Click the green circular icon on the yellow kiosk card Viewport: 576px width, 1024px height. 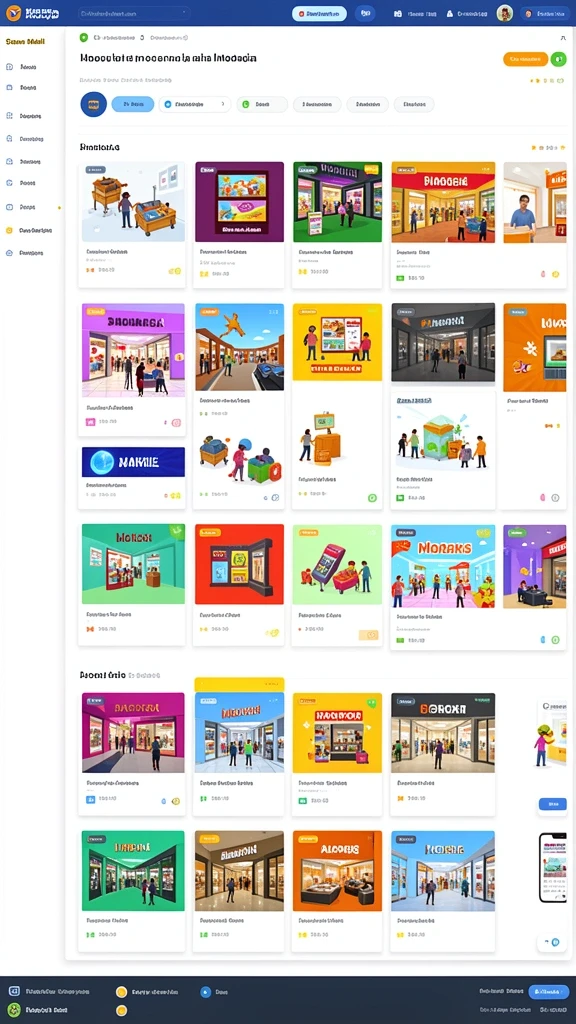pos(372,498)
